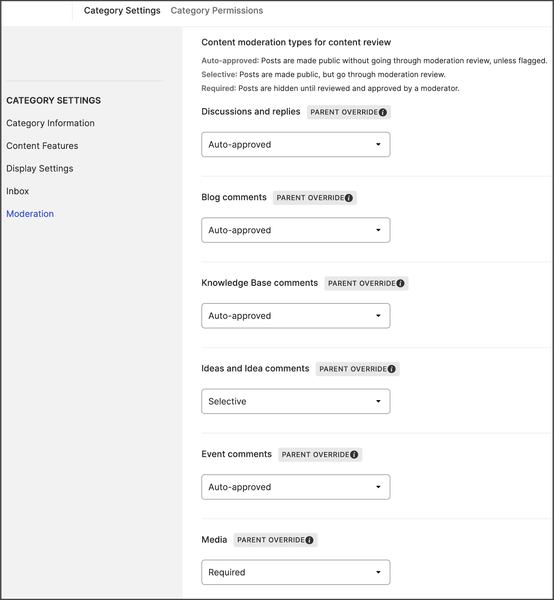Expand the Event comments moderation dropdown

[296, 487]
